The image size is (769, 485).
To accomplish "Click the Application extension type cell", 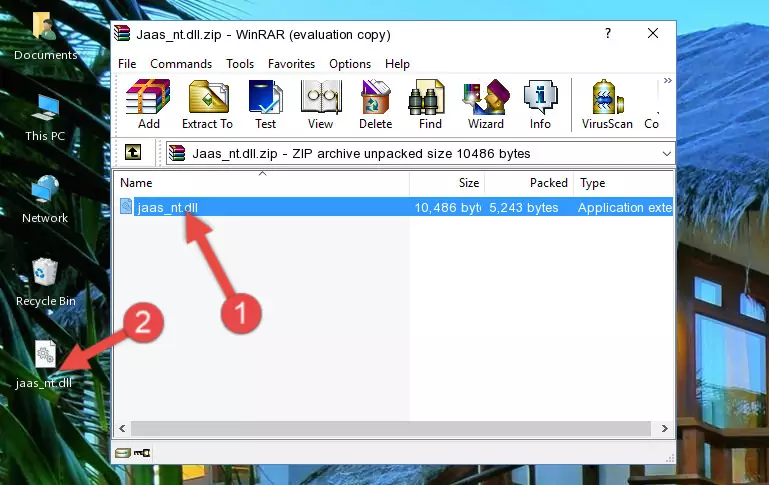I will pyautogui.click(x=625, y=207).
